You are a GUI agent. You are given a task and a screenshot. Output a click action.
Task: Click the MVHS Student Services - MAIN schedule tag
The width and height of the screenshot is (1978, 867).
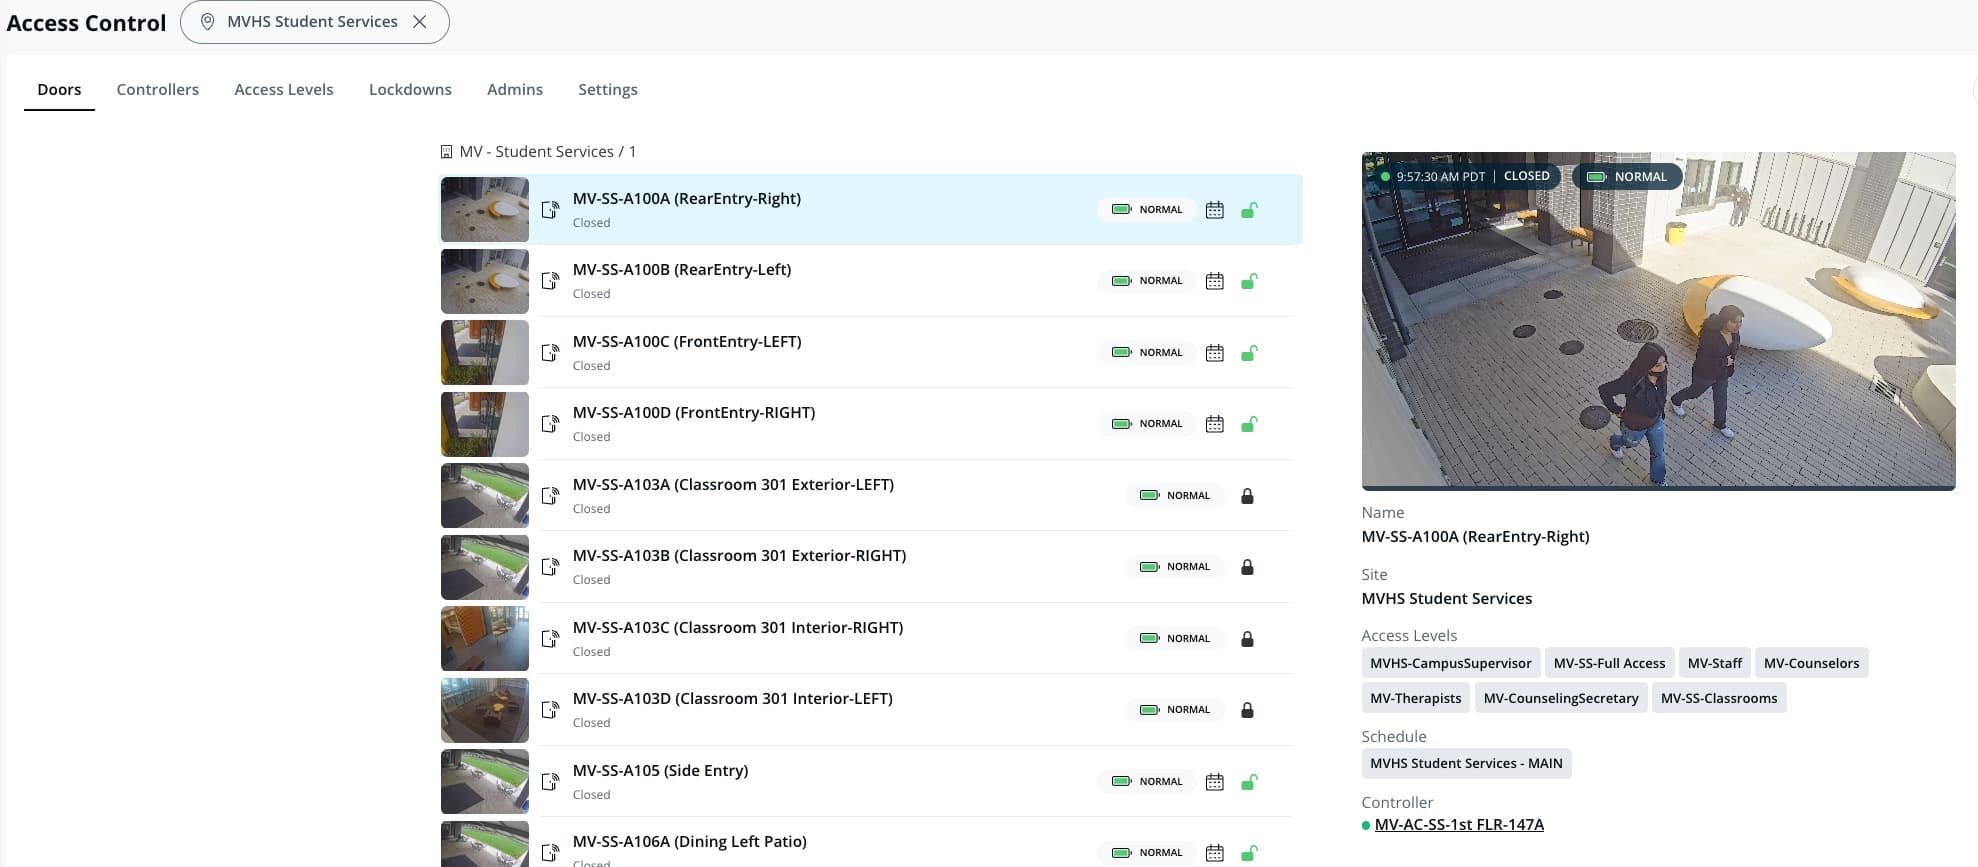point(1465,763)
